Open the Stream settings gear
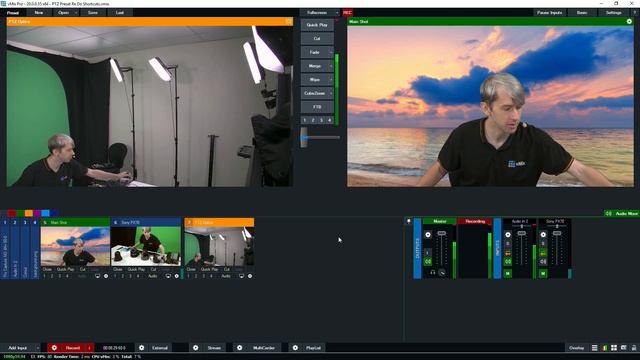640x360 pixels. coord(196,348)
